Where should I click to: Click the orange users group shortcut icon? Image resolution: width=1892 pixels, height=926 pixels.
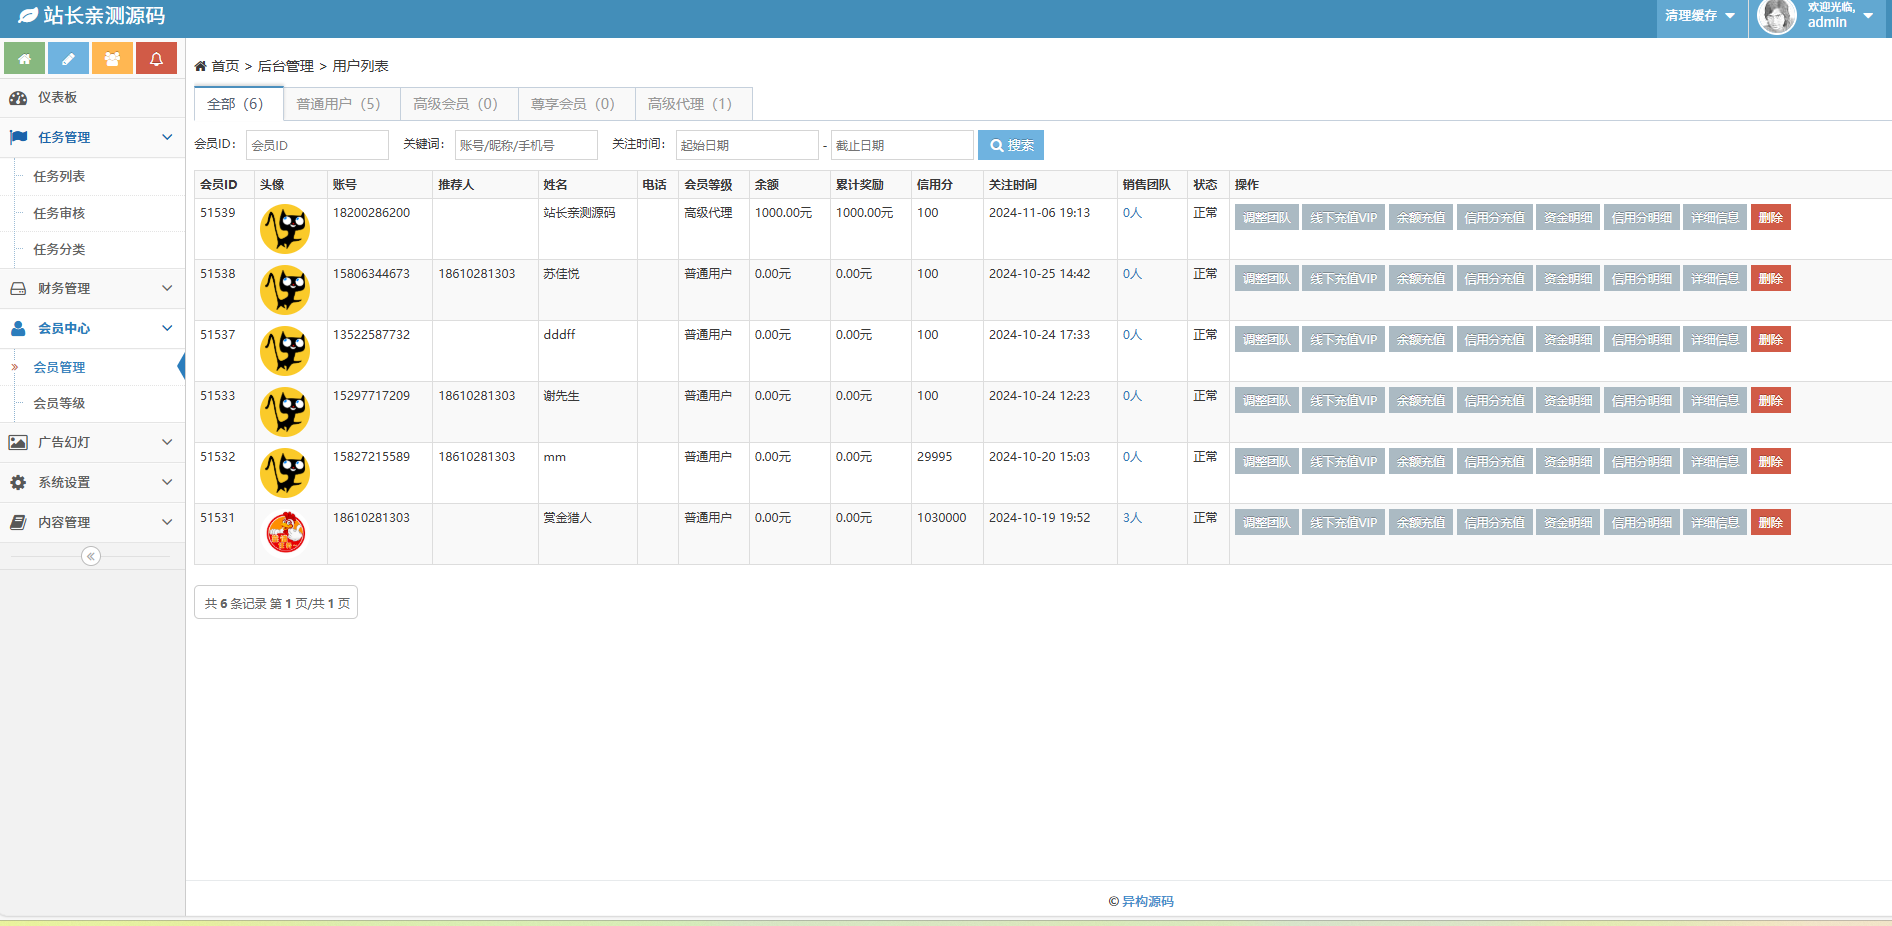click(112, 59)
